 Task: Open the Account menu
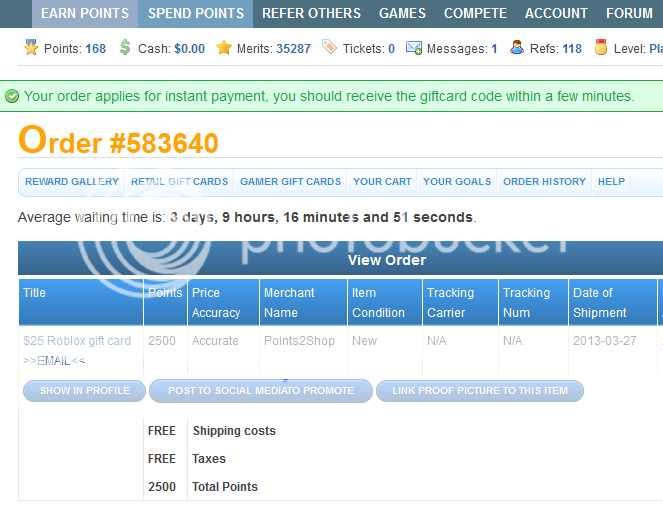[x=556, y=14]
